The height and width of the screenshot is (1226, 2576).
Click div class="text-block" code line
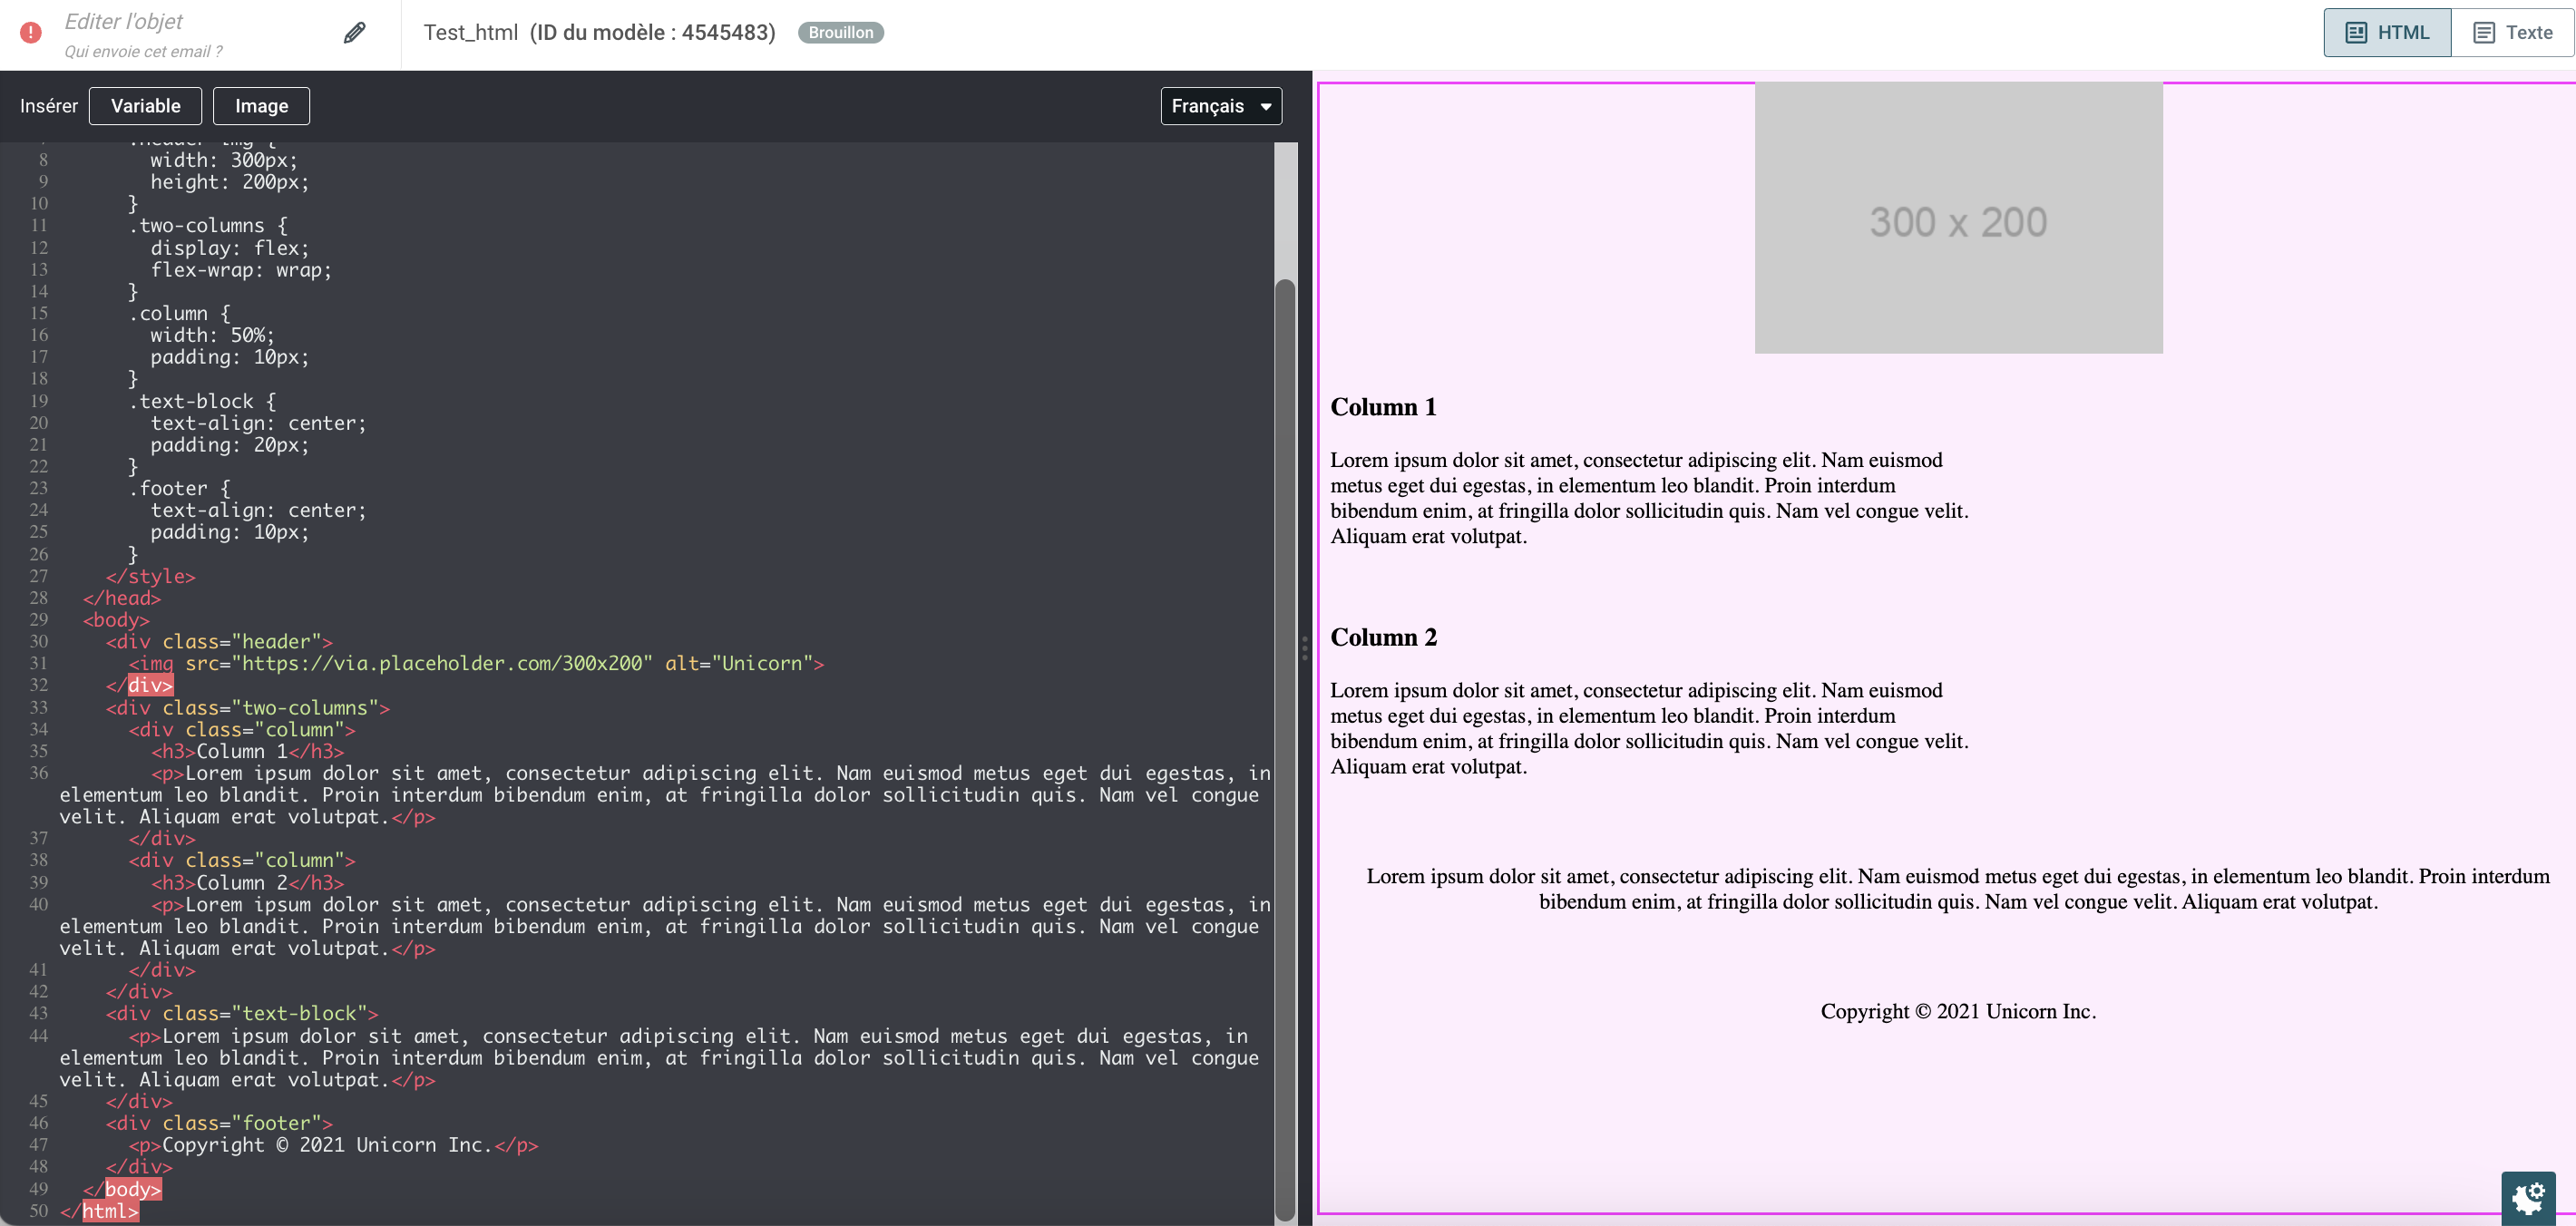(242, 1013)
